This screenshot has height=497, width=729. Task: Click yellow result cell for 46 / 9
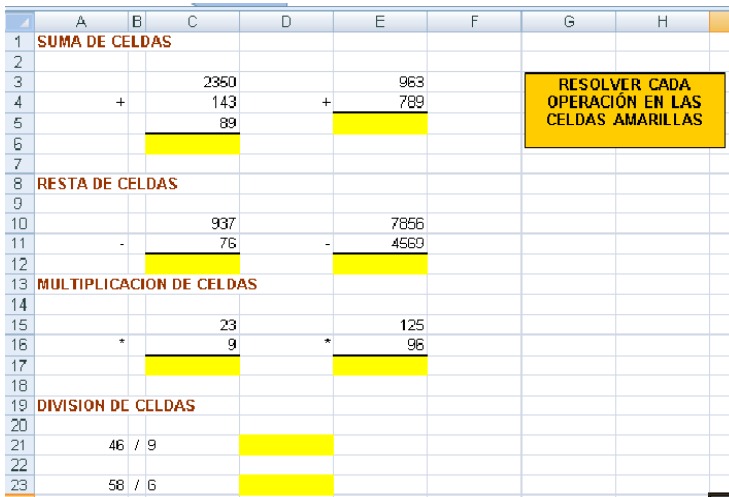[x=286, y=445]
